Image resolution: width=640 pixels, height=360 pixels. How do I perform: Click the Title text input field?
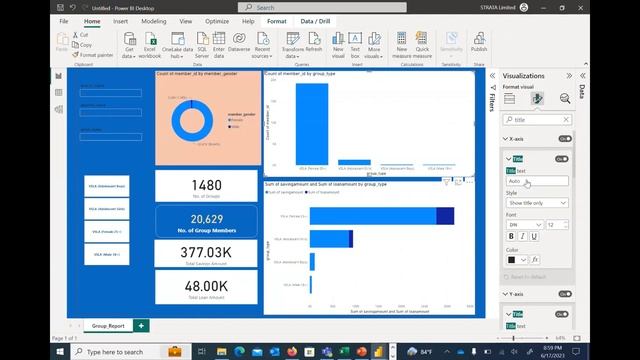tap(537, 181)
